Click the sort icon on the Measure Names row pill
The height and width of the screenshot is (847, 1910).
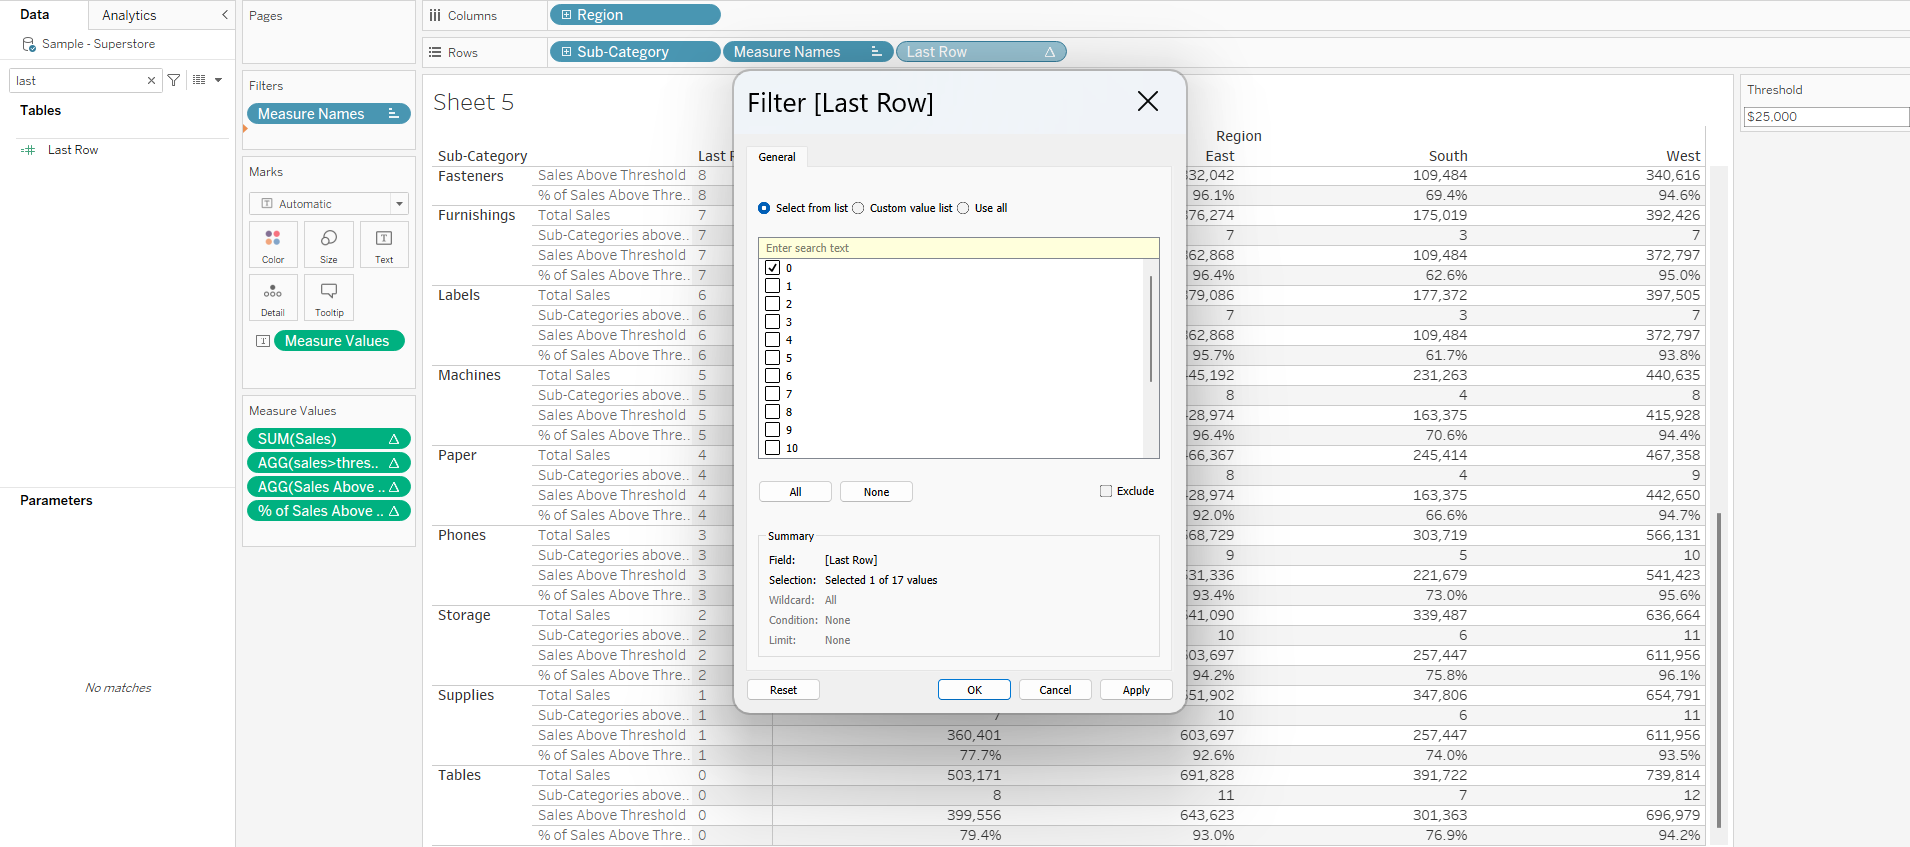[x=876, y=52]
